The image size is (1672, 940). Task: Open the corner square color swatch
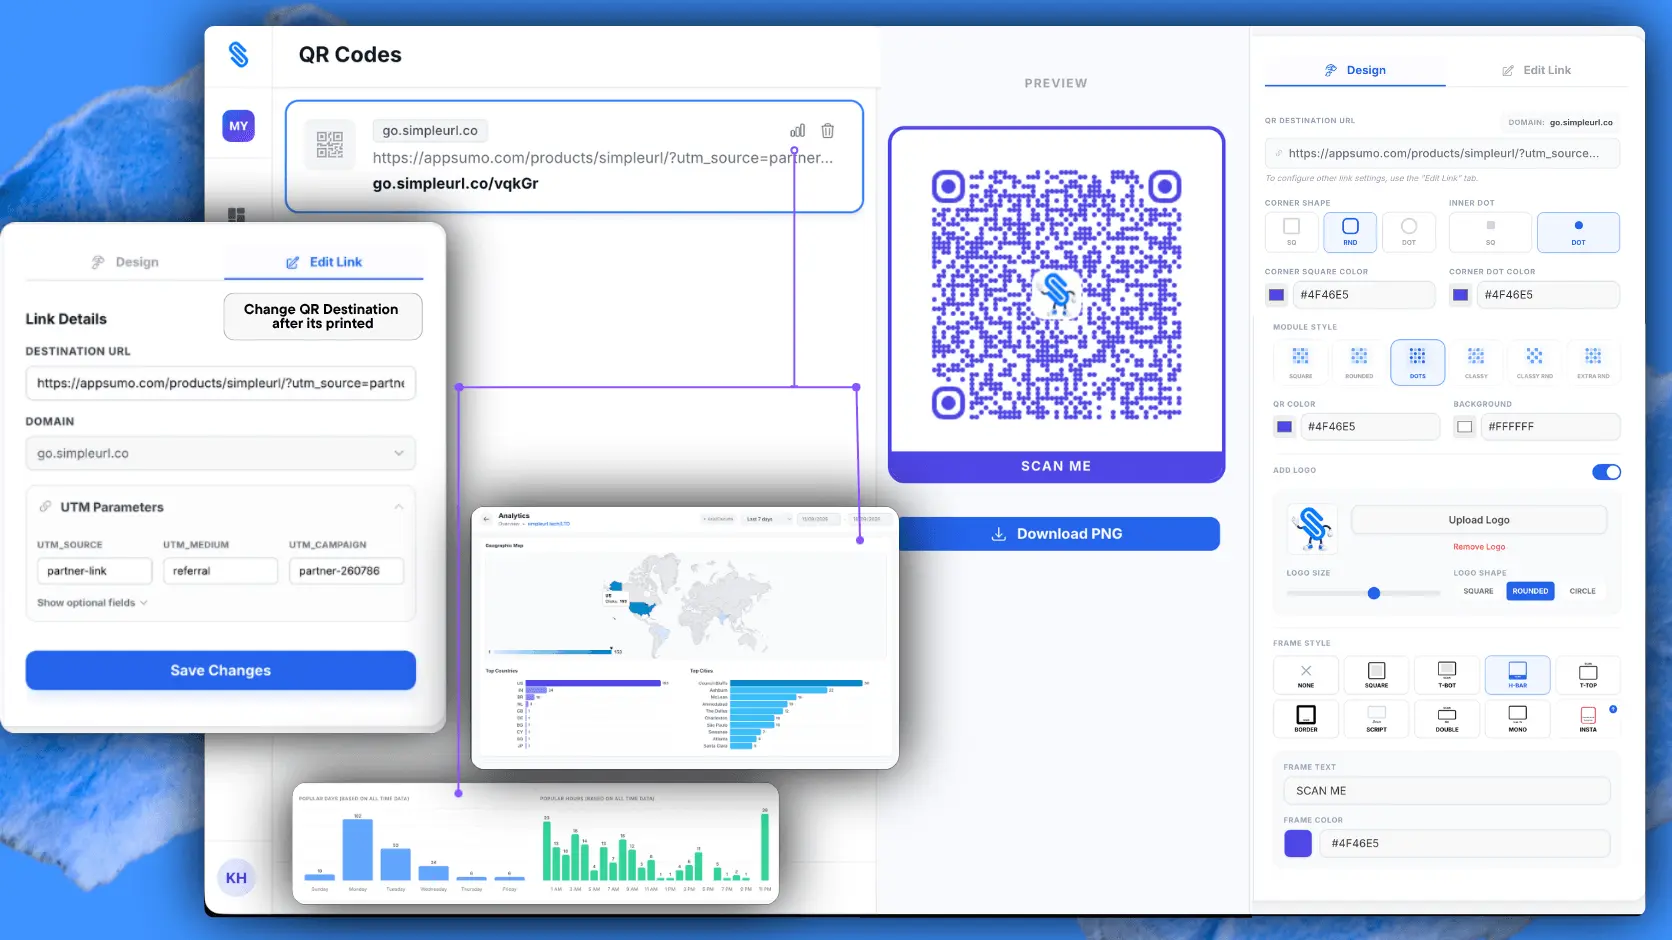pyautogui.click(x=1277, y=295)
